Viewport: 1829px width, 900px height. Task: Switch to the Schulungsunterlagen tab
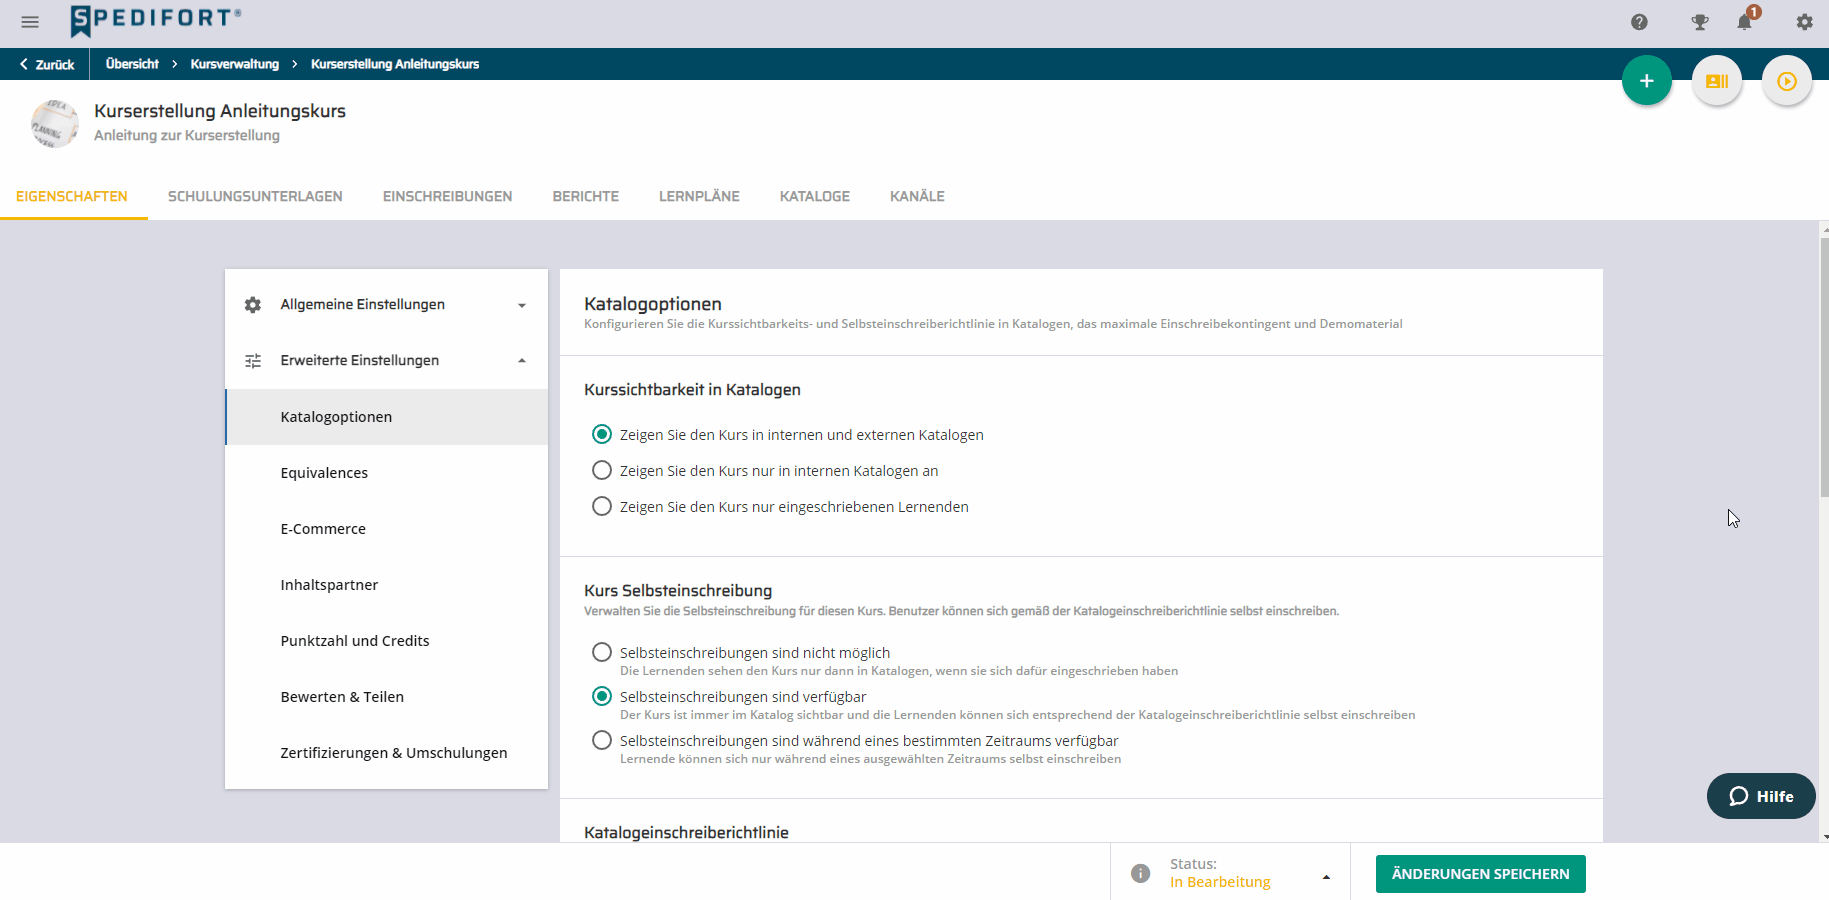pyautogui.click(x=255, y=196)
